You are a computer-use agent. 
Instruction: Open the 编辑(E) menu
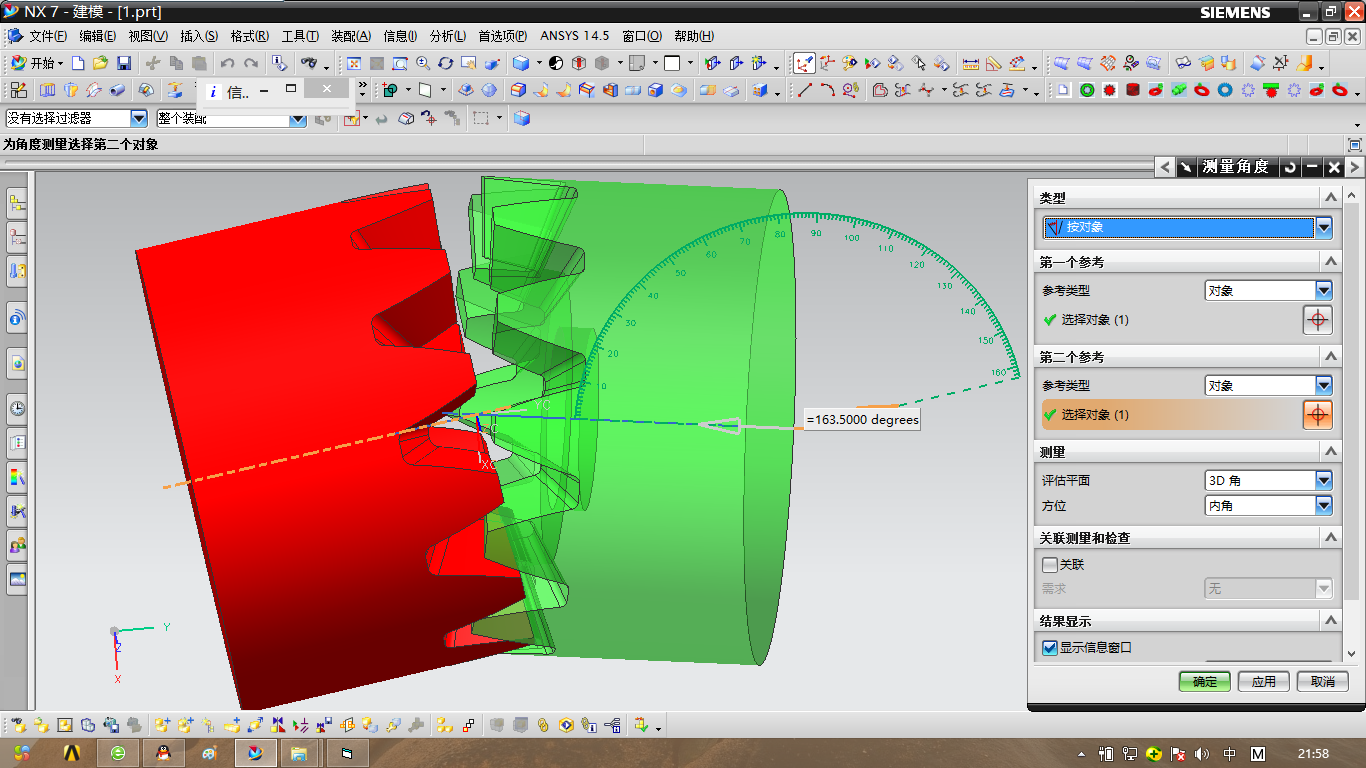click(98, 36)
